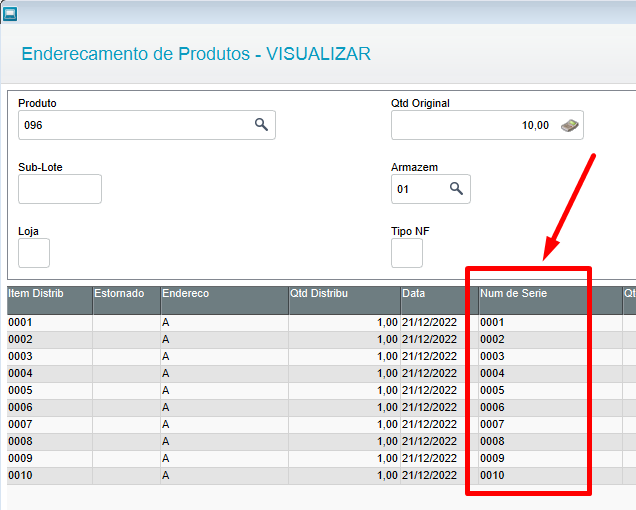Click the application window icon in title bar
636x510 pixels.
(x=10, y=14)
